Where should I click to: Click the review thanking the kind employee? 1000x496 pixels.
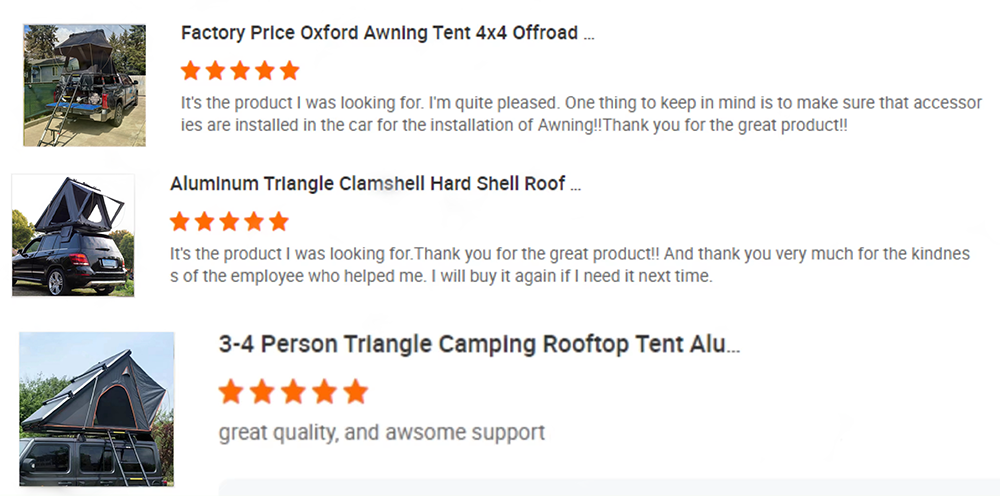point(570,265)
